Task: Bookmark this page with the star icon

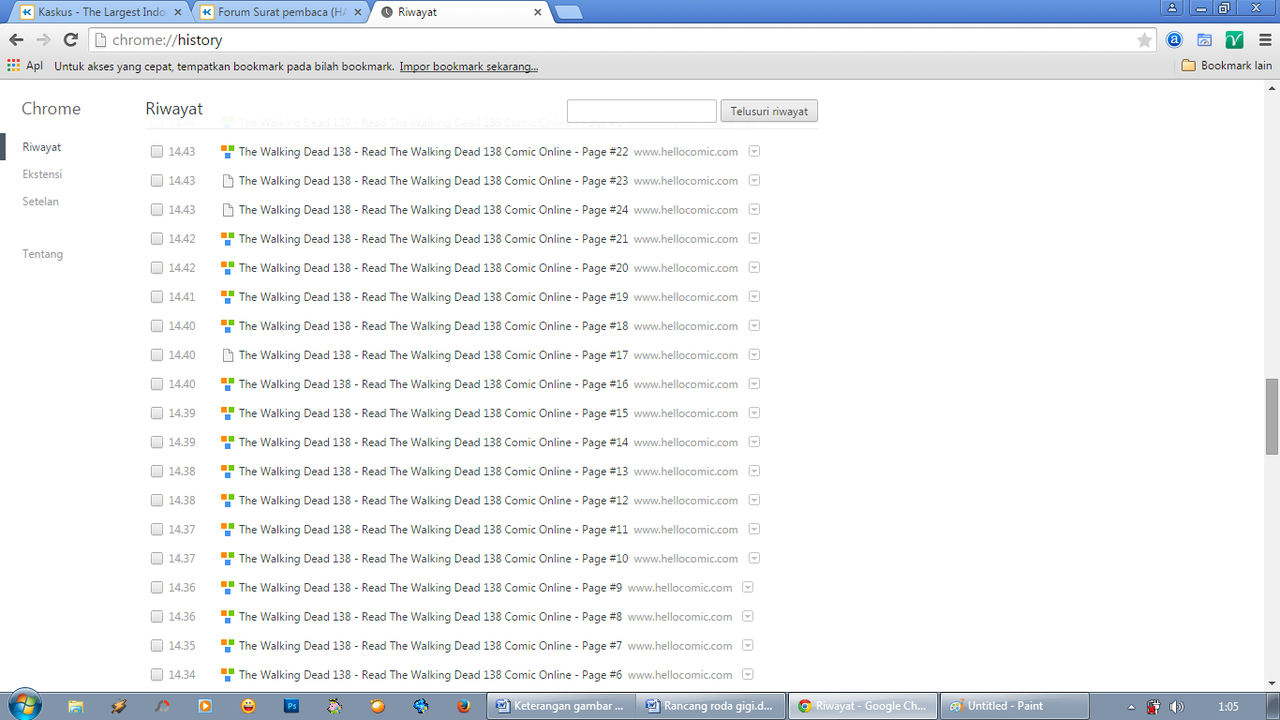Action: click(1144, 40)
